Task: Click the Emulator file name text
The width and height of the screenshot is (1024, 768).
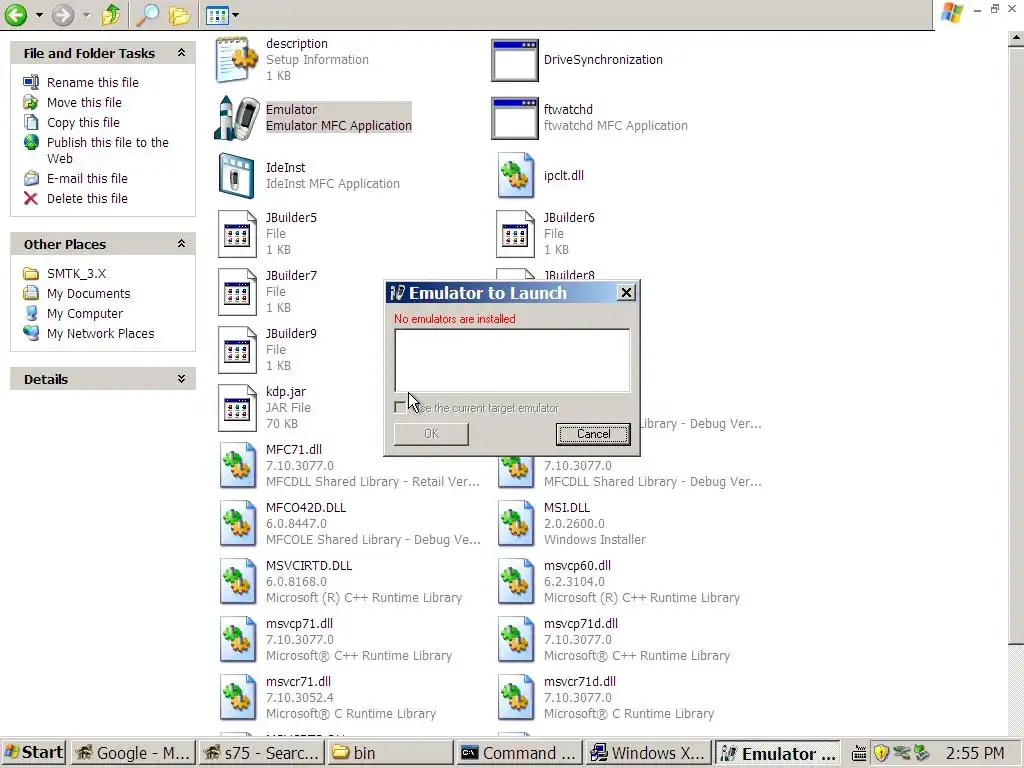Action: point(291,110)
